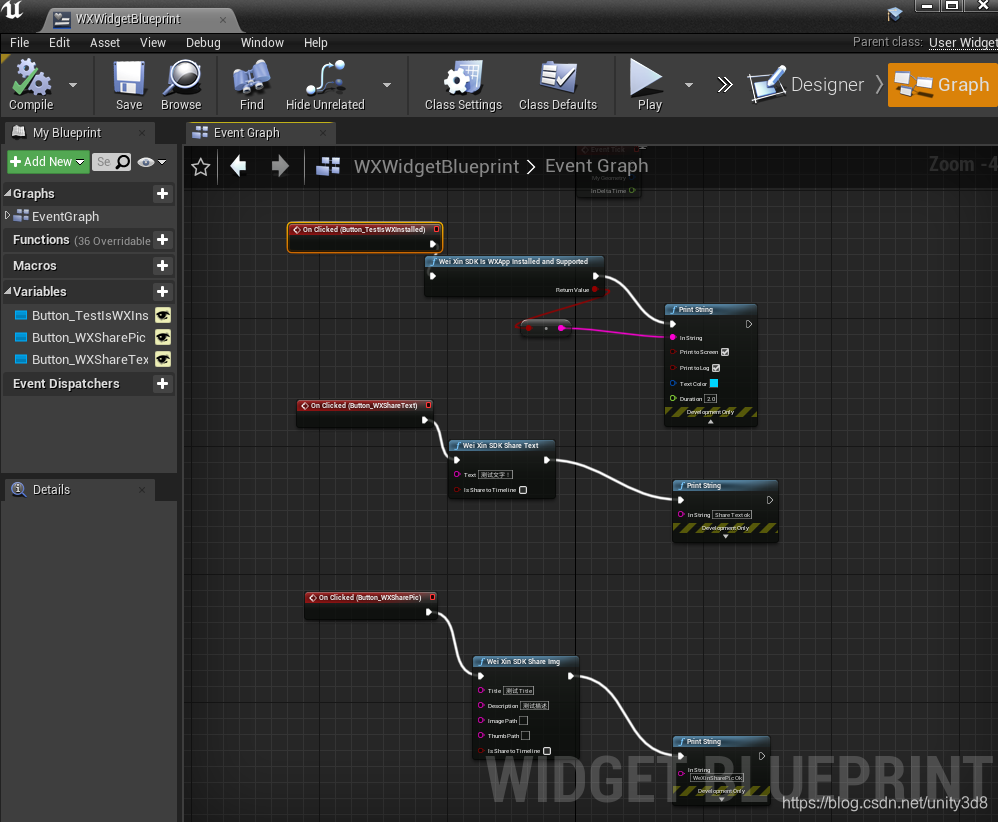Open view options eye dropdown in My Blueprint

[151, 162]
